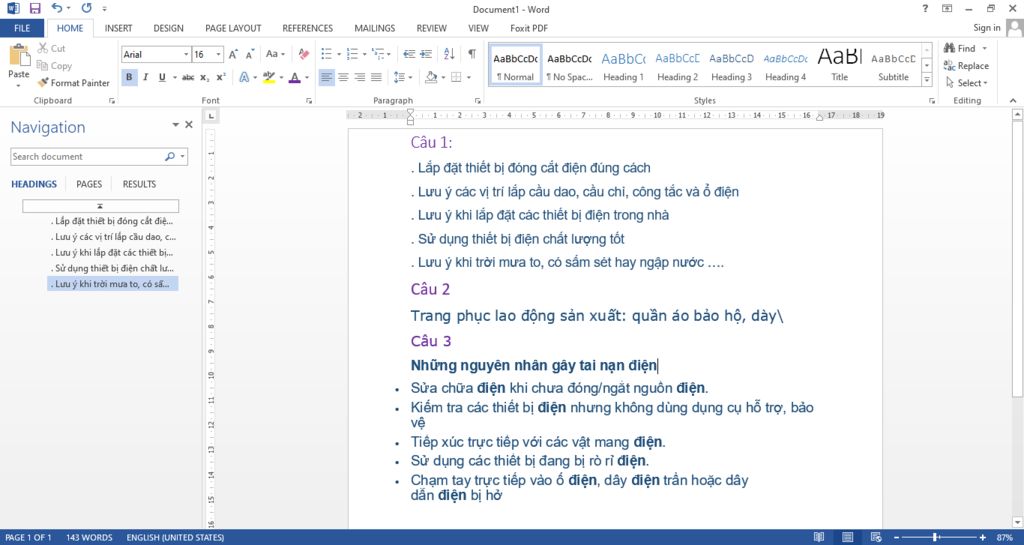Undo the last action
Screen dimensions: 1024x545
(57, 8)
